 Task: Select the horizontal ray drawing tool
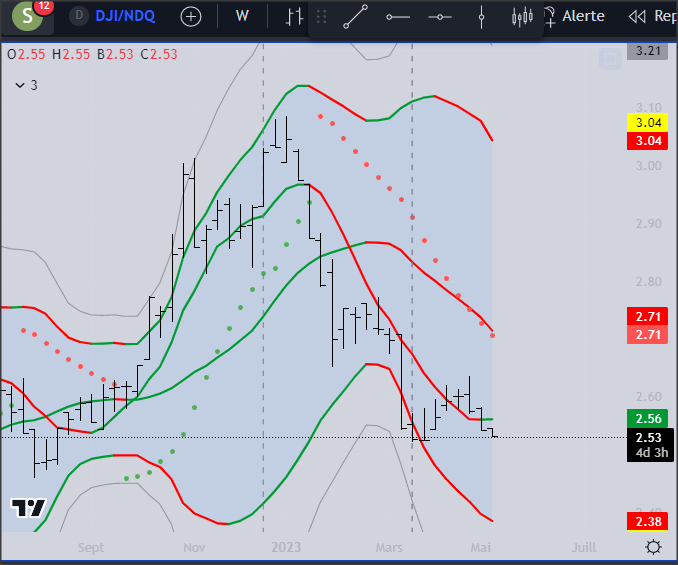[398, 17]
